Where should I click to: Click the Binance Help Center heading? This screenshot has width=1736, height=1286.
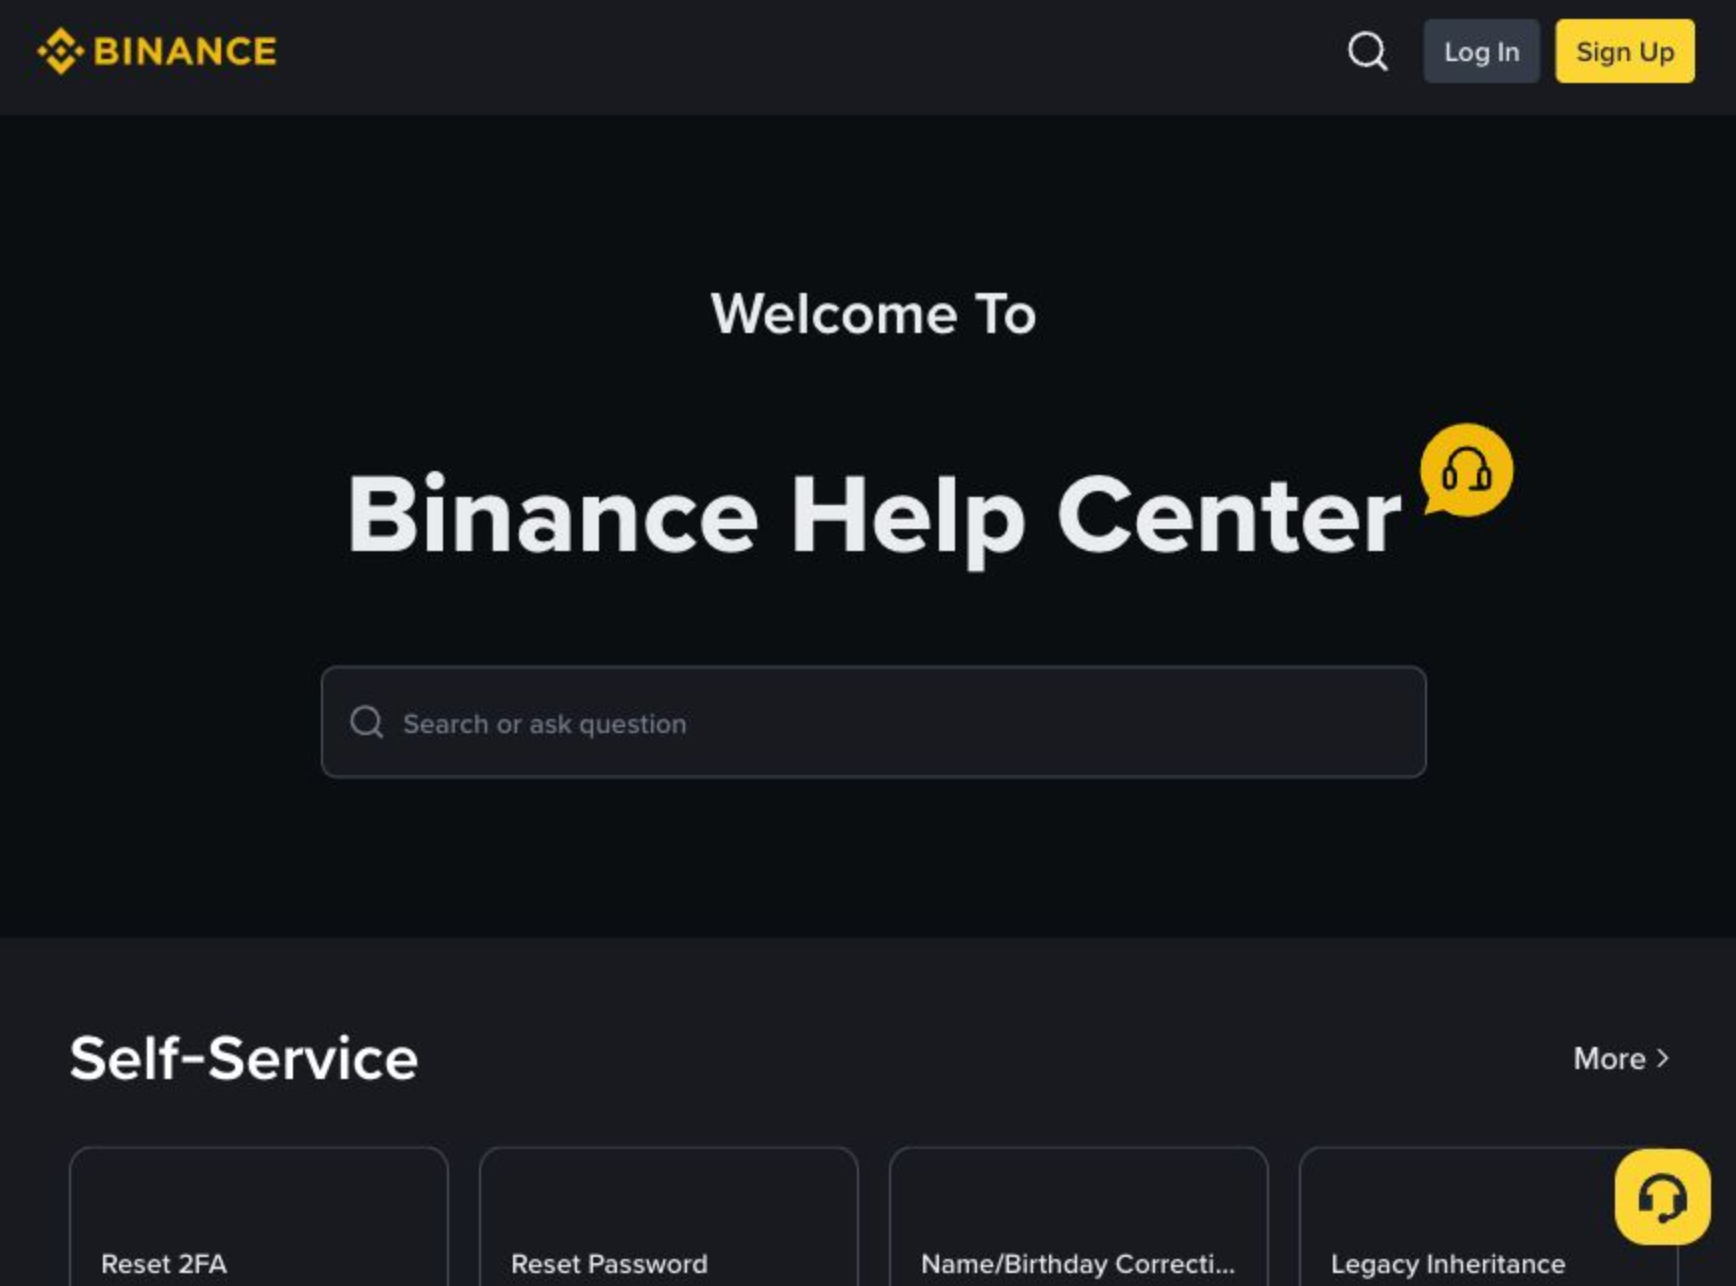(x=874, y=516)
